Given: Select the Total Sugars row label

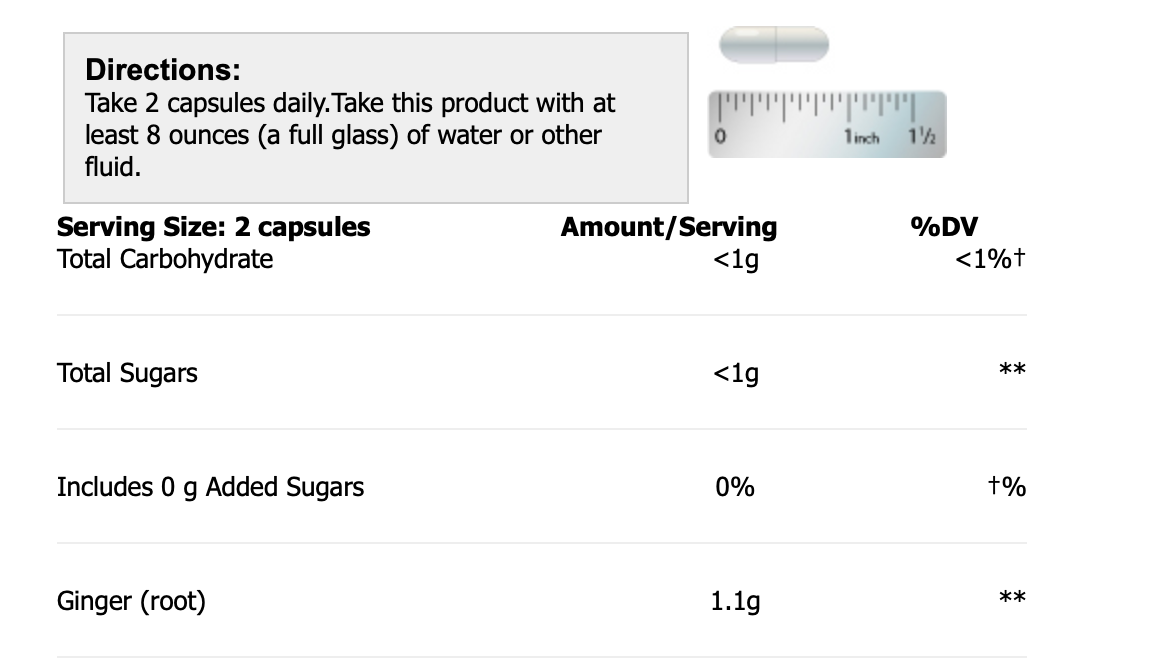Looking at the screenshot, I should [127, 373].
